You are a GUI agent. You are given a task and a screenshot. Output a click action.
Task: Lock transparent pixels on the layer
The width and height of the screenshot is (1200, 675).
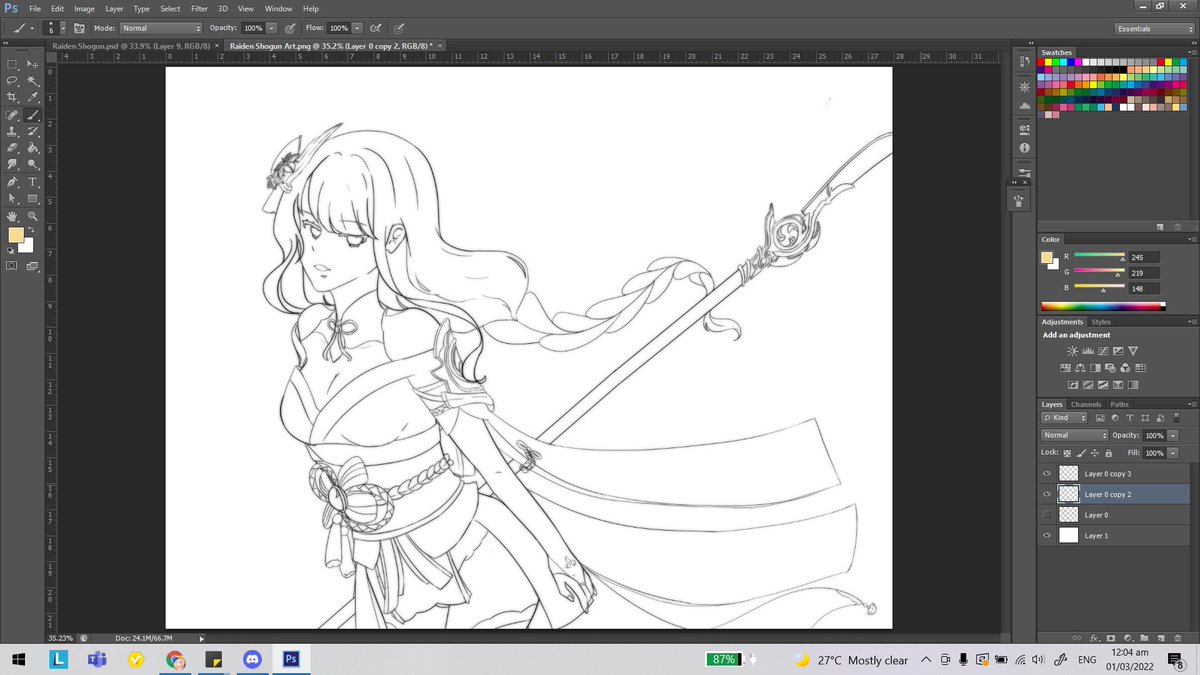[x=1067, y=453]
